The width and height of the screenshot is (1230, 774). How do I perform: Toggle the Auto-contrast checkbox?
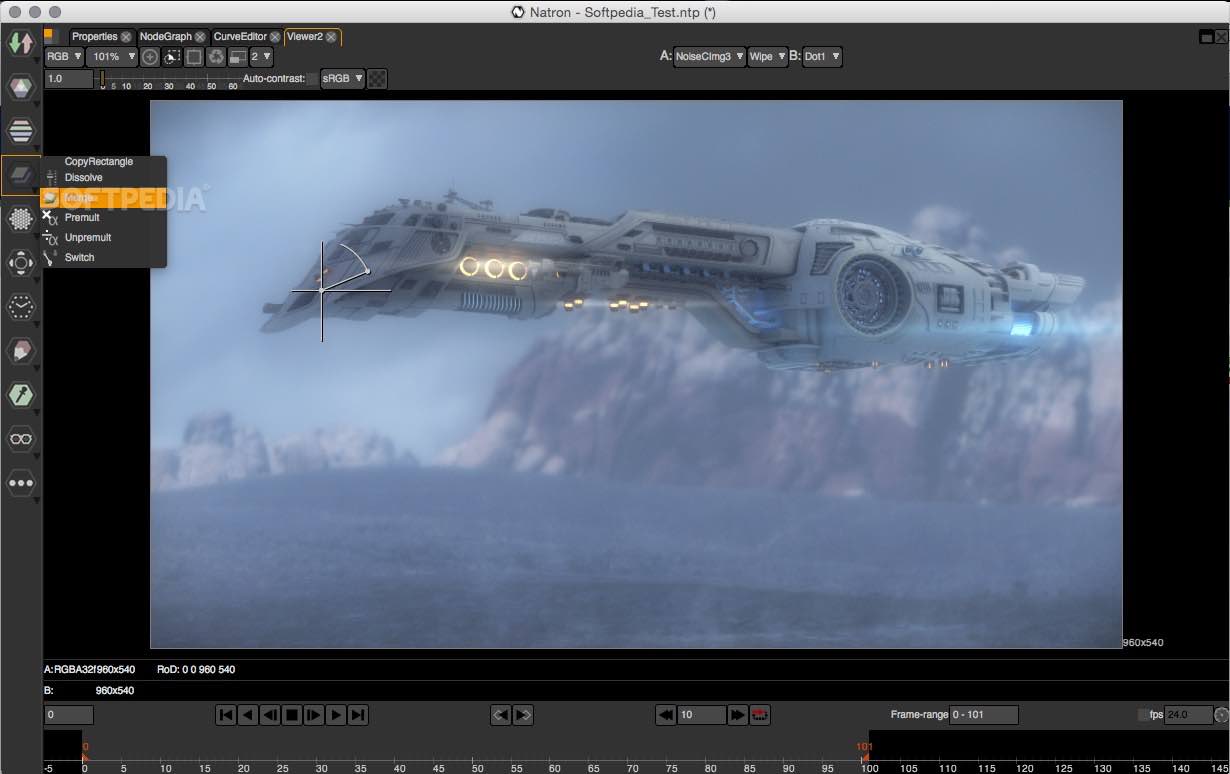tap(314, 78)
